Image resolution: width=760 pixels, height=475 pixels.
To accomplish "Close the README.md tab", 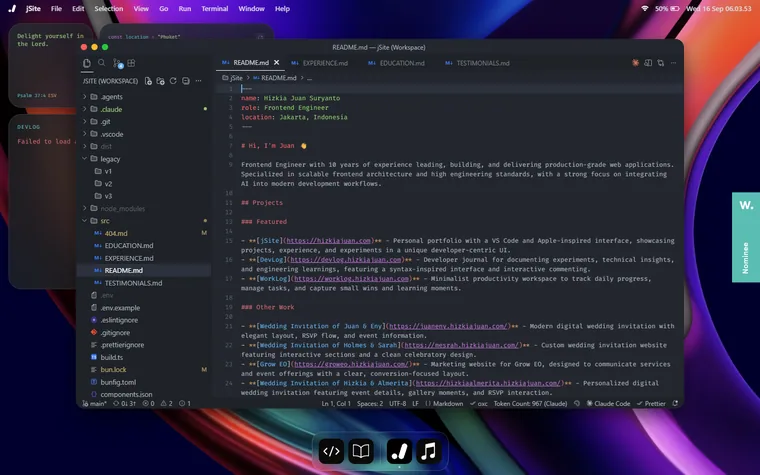I will pyautogui.click(x=276, y=63).
